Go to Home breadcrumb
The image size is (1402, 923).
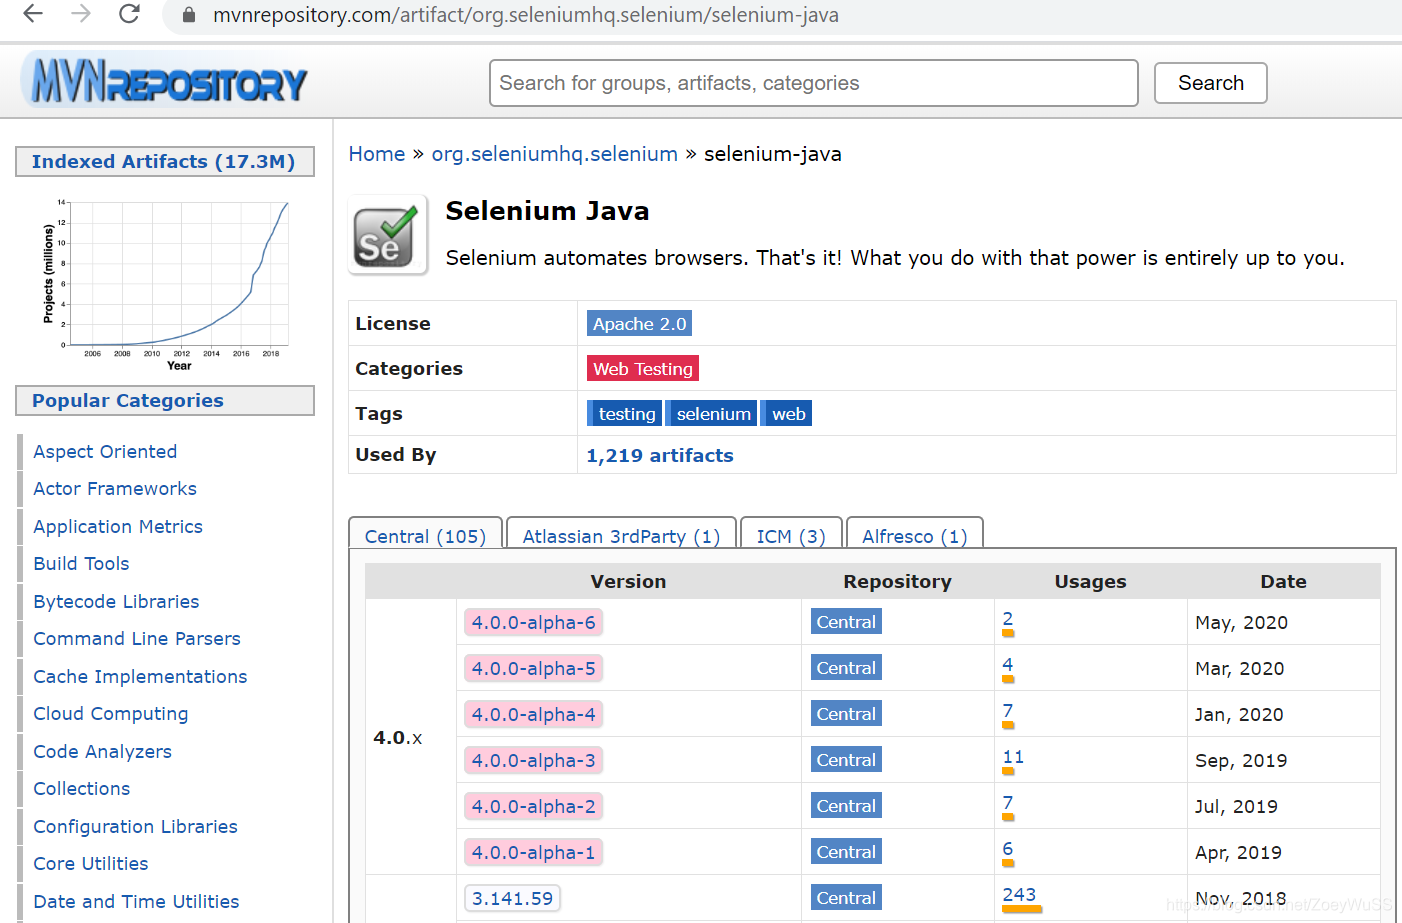tap(376, 154)
